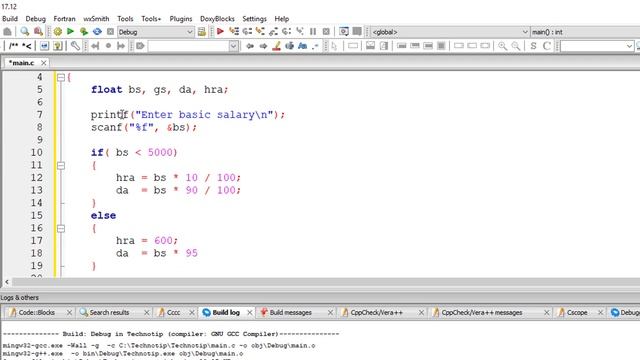Open the global scope dropdown
640x360 pixels.
pos(450,32)
